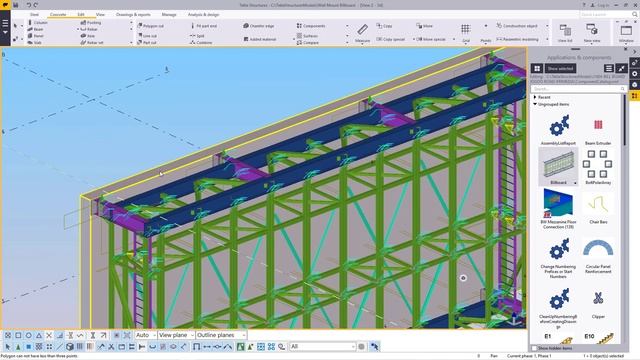Select Fit part end tool

pos(204,26)
